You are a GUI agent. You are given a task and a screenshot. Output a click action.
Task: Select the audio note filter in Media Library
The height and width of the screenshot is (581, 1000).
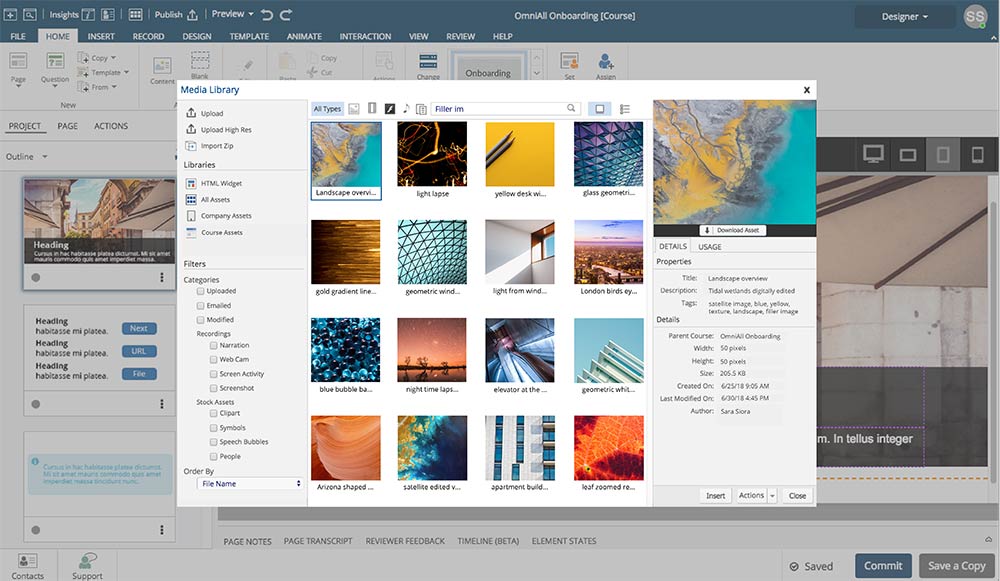(x=405, y=108)
